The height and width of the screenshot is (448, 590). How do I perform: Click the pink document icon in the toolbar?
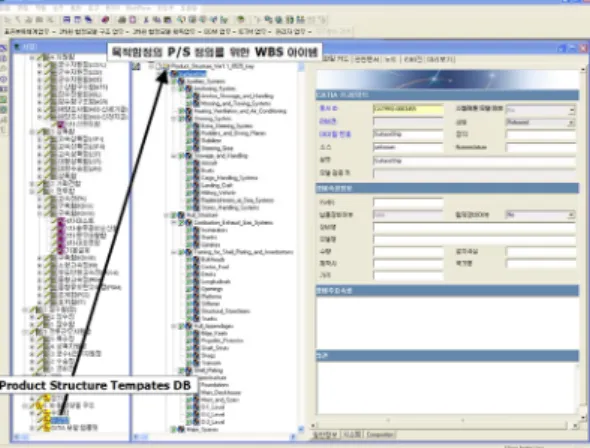pyautogui.click(x=132, y=20)
